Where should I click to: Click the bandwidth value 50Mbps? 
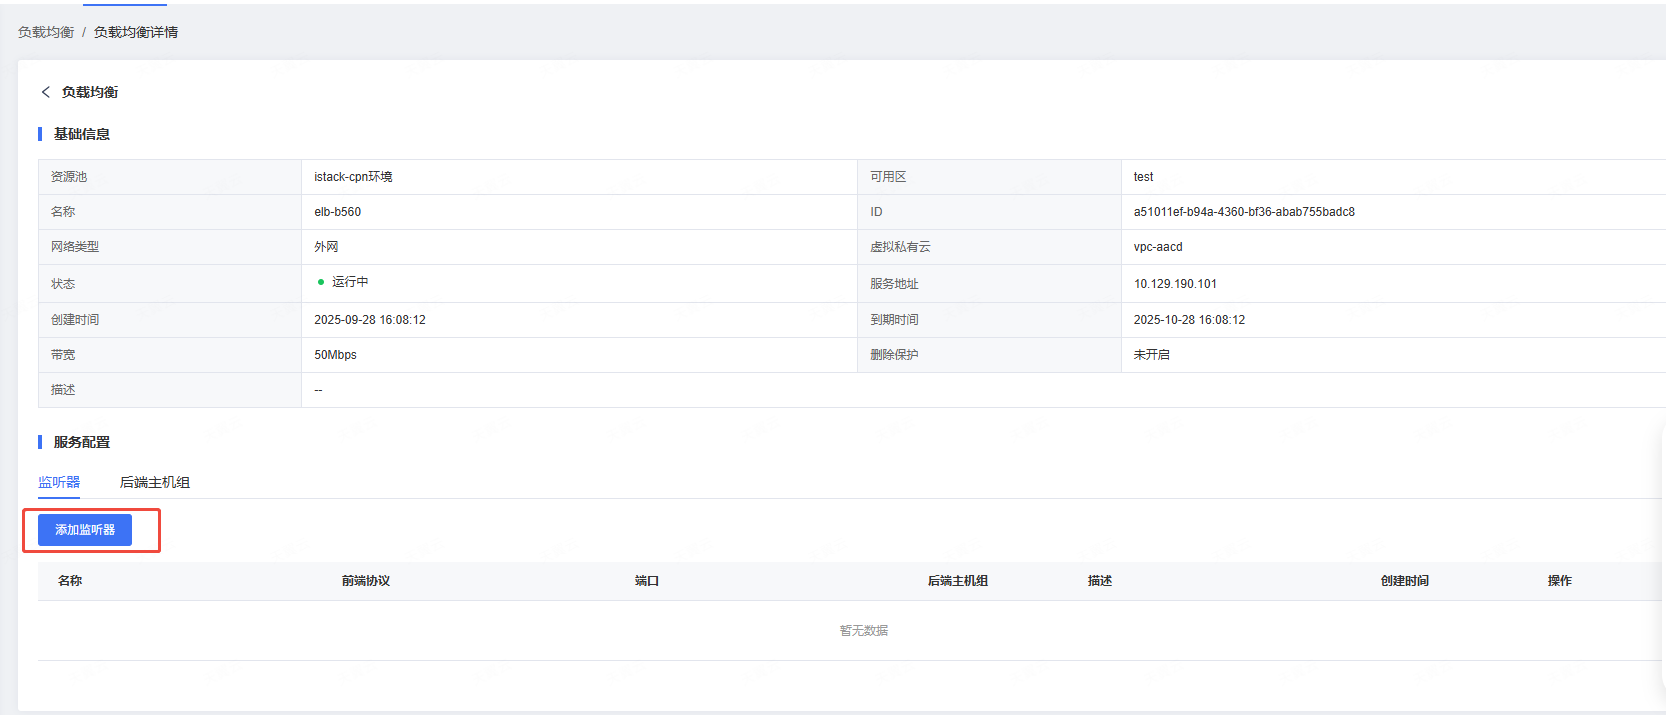335,355
